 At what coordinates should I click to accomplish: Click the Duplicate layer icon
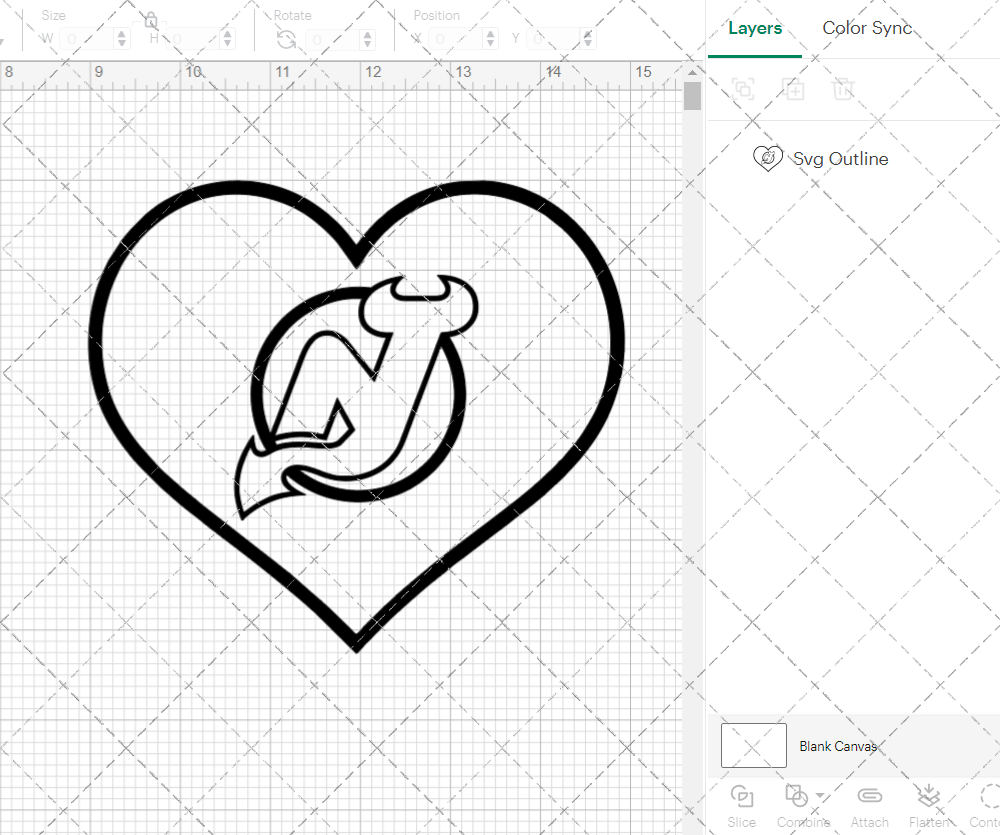(793, 89)
